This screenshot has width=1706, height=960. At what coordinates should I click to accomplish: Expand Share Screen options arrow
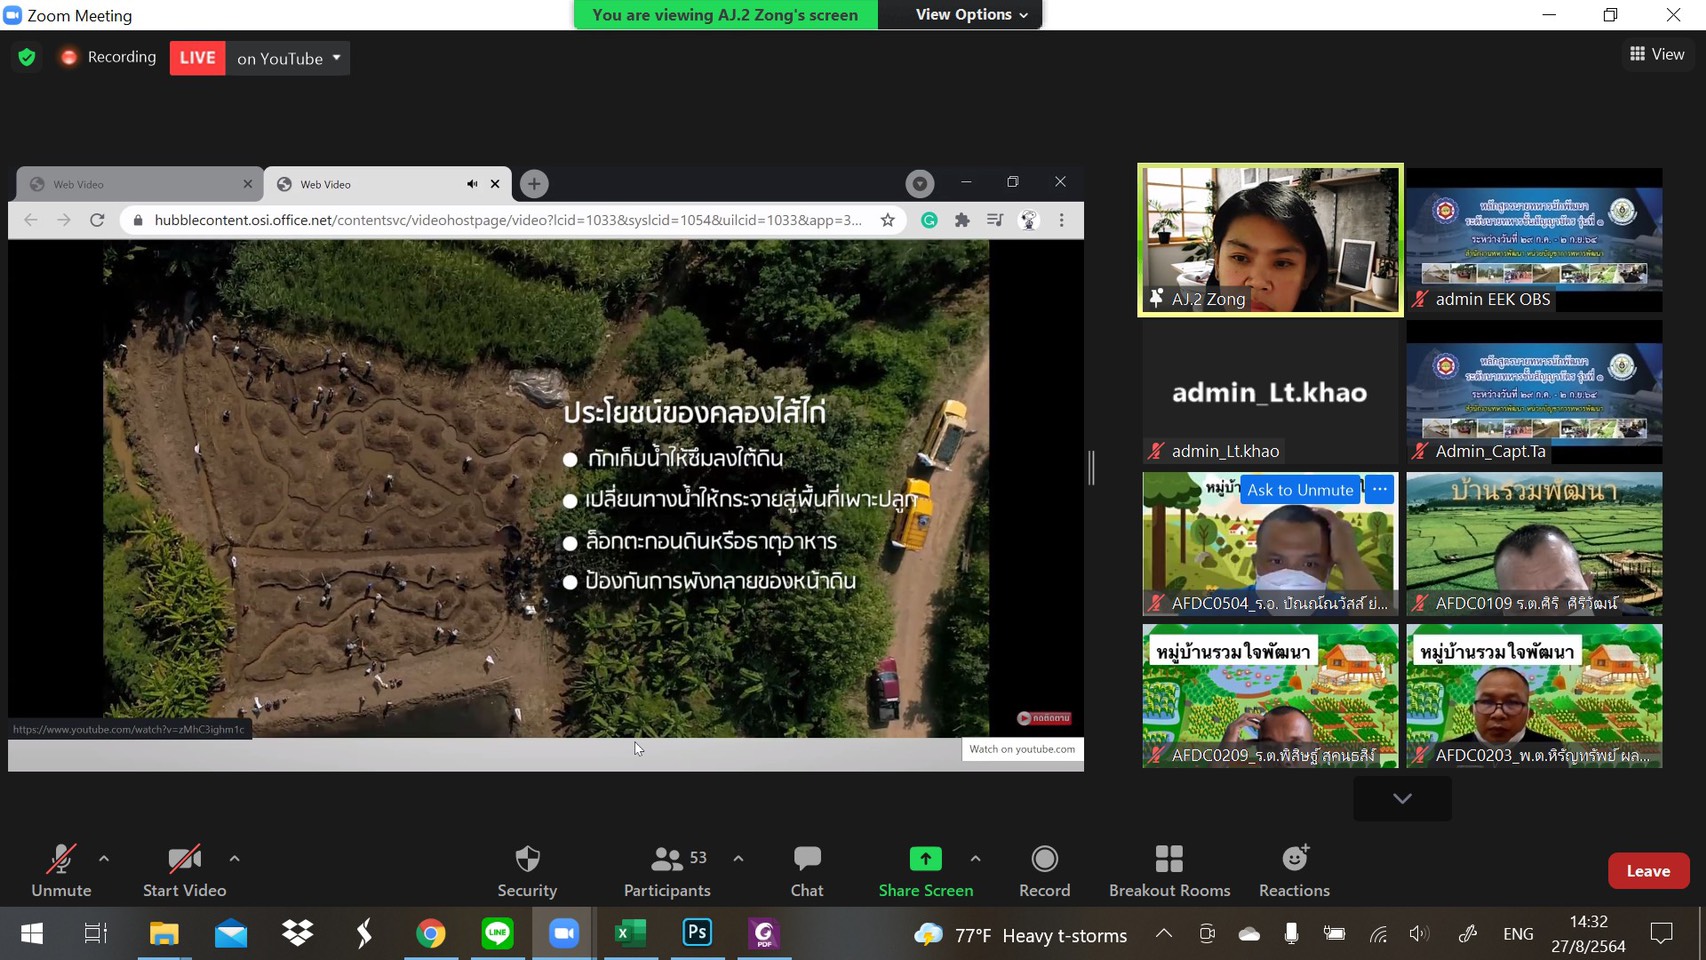pos(975,858)
